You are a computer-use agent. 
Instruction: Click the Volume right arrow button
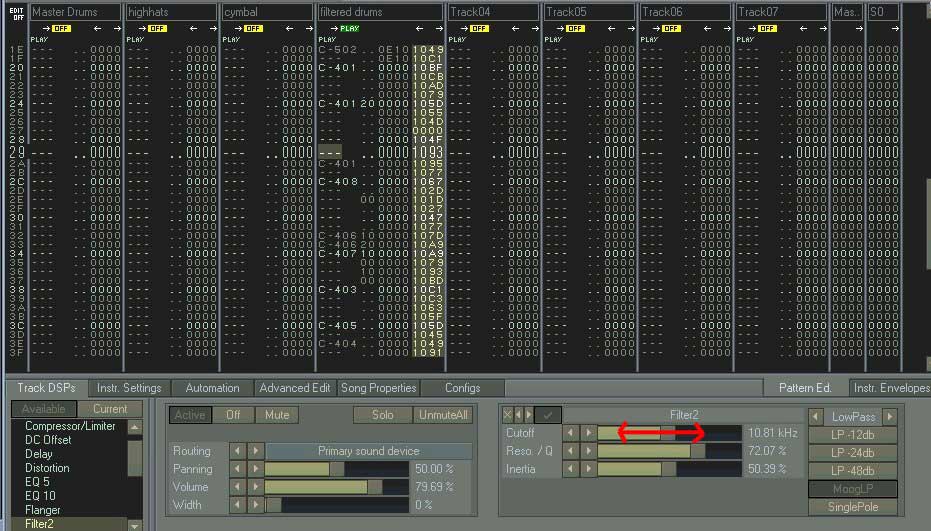256,487
